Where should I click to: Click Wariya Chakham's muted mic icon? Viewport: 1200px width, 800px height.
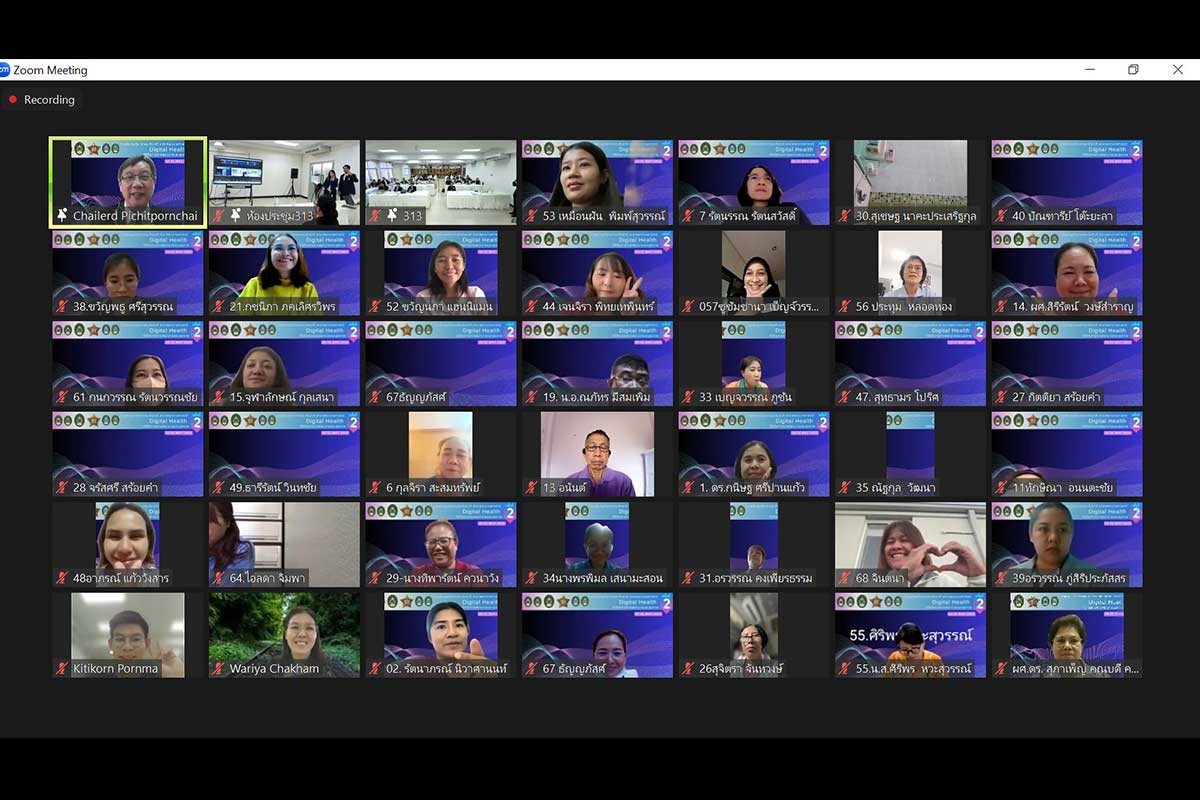click(219, 669)
